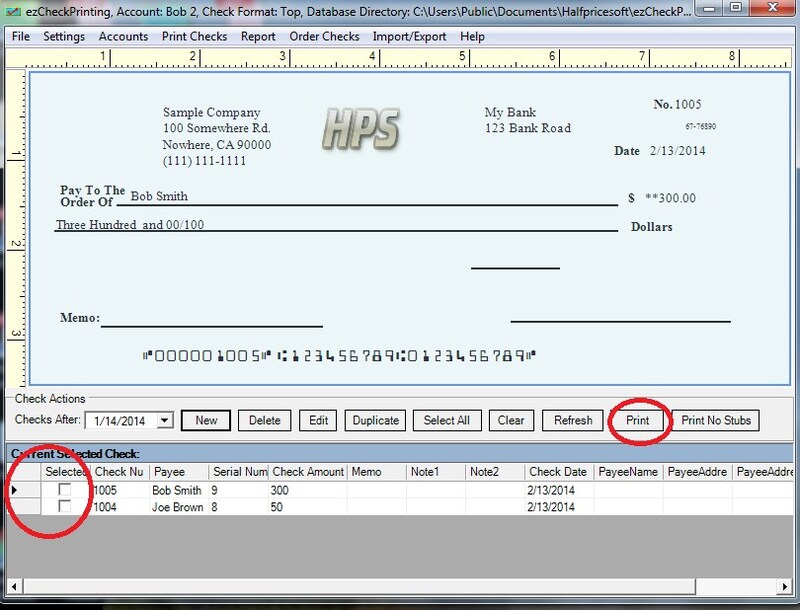Expand the Checks After date dropdown
Screen dimensions: 800x610
click(x=165, y=421)
